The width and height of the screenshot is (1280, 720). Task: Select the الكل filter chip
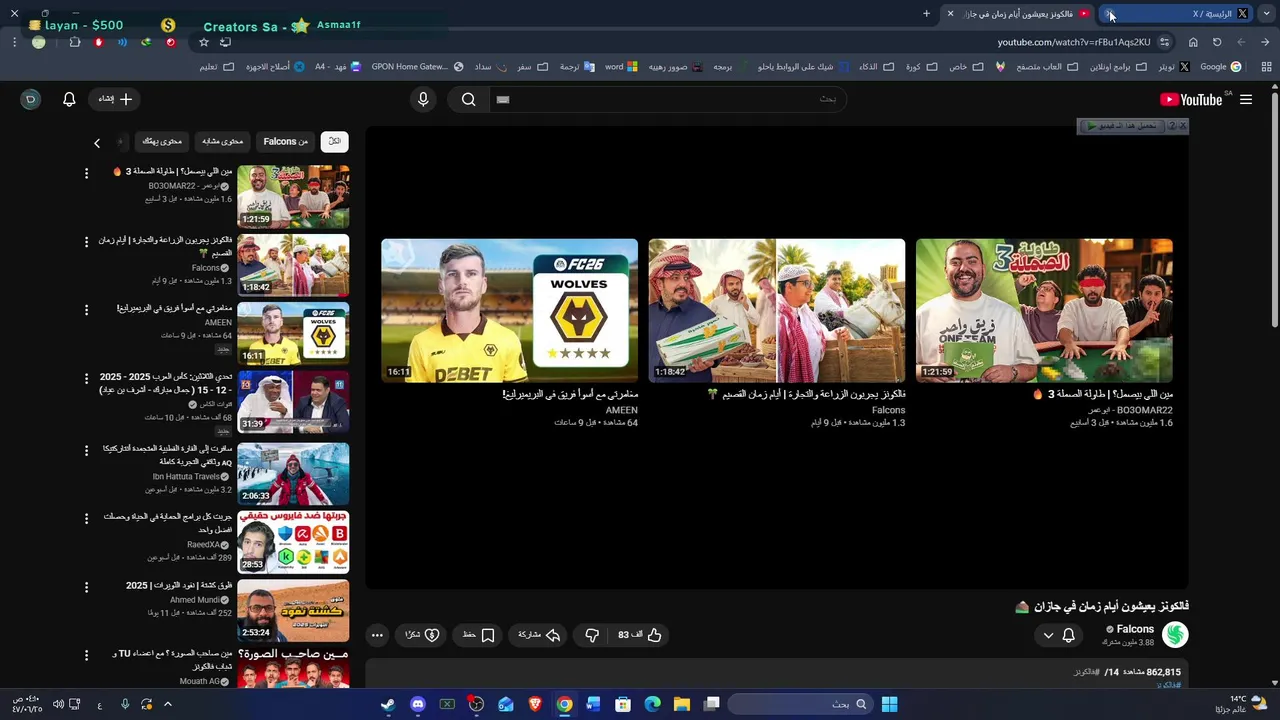(x=334, y=141)
